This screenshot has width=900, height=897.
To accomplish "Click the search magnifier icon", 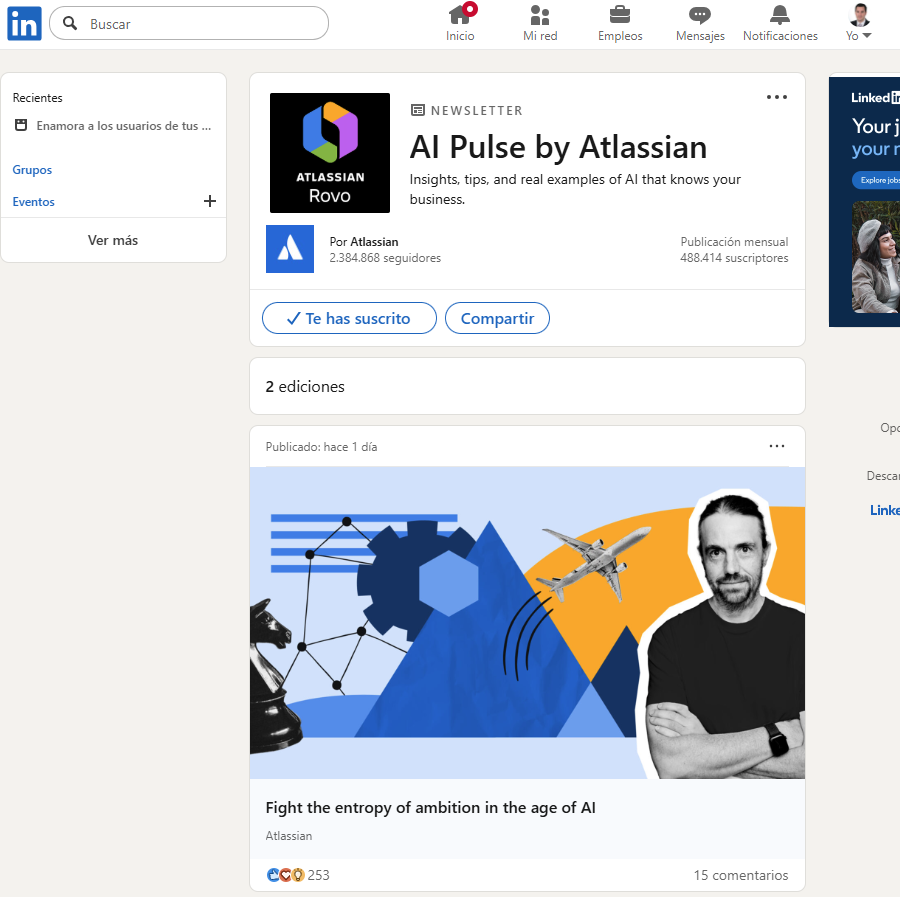I will coord(70,23).
